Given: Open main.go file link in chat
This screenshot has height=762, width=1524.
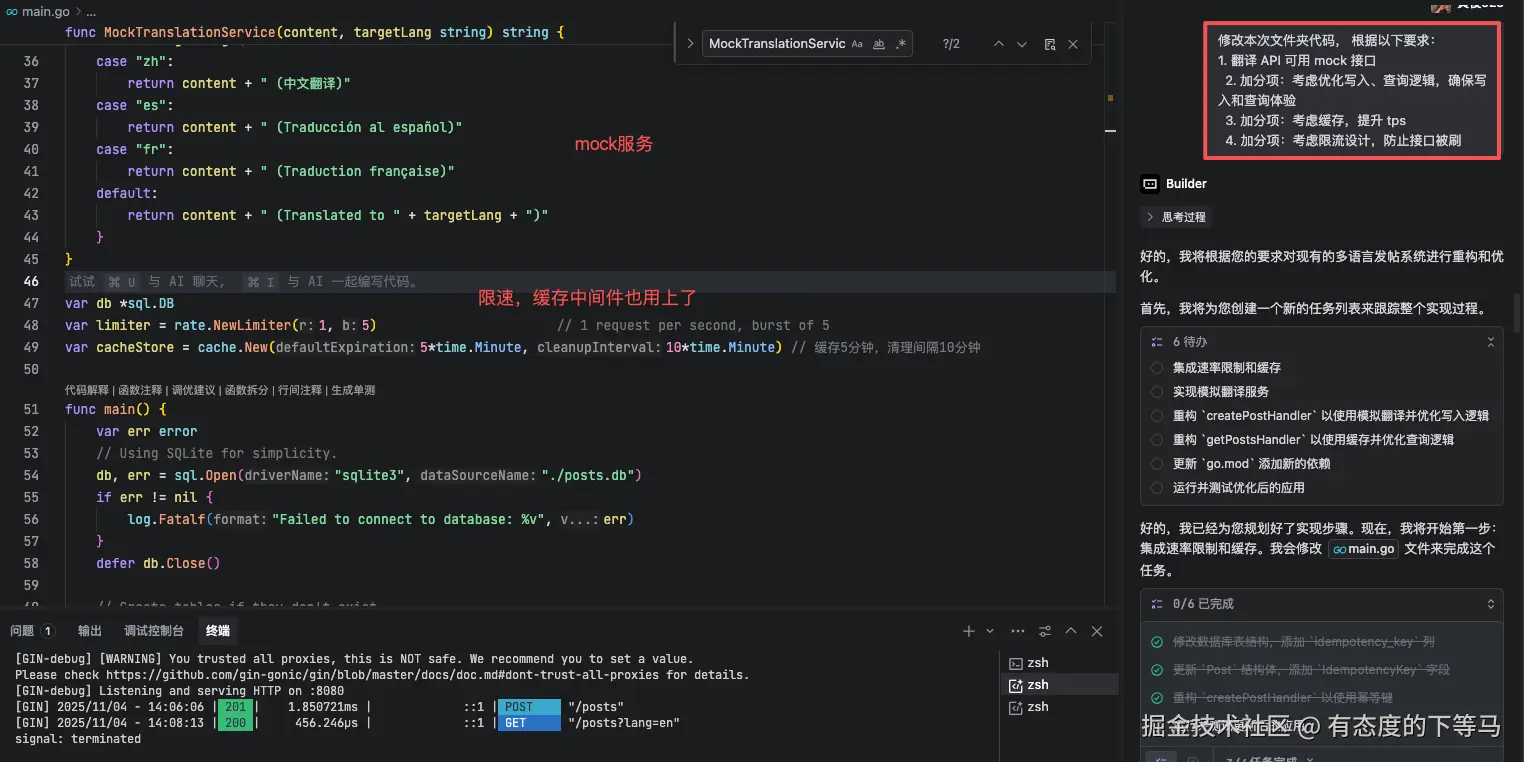Looking at the screenshot, I should tap(1364, 549).
